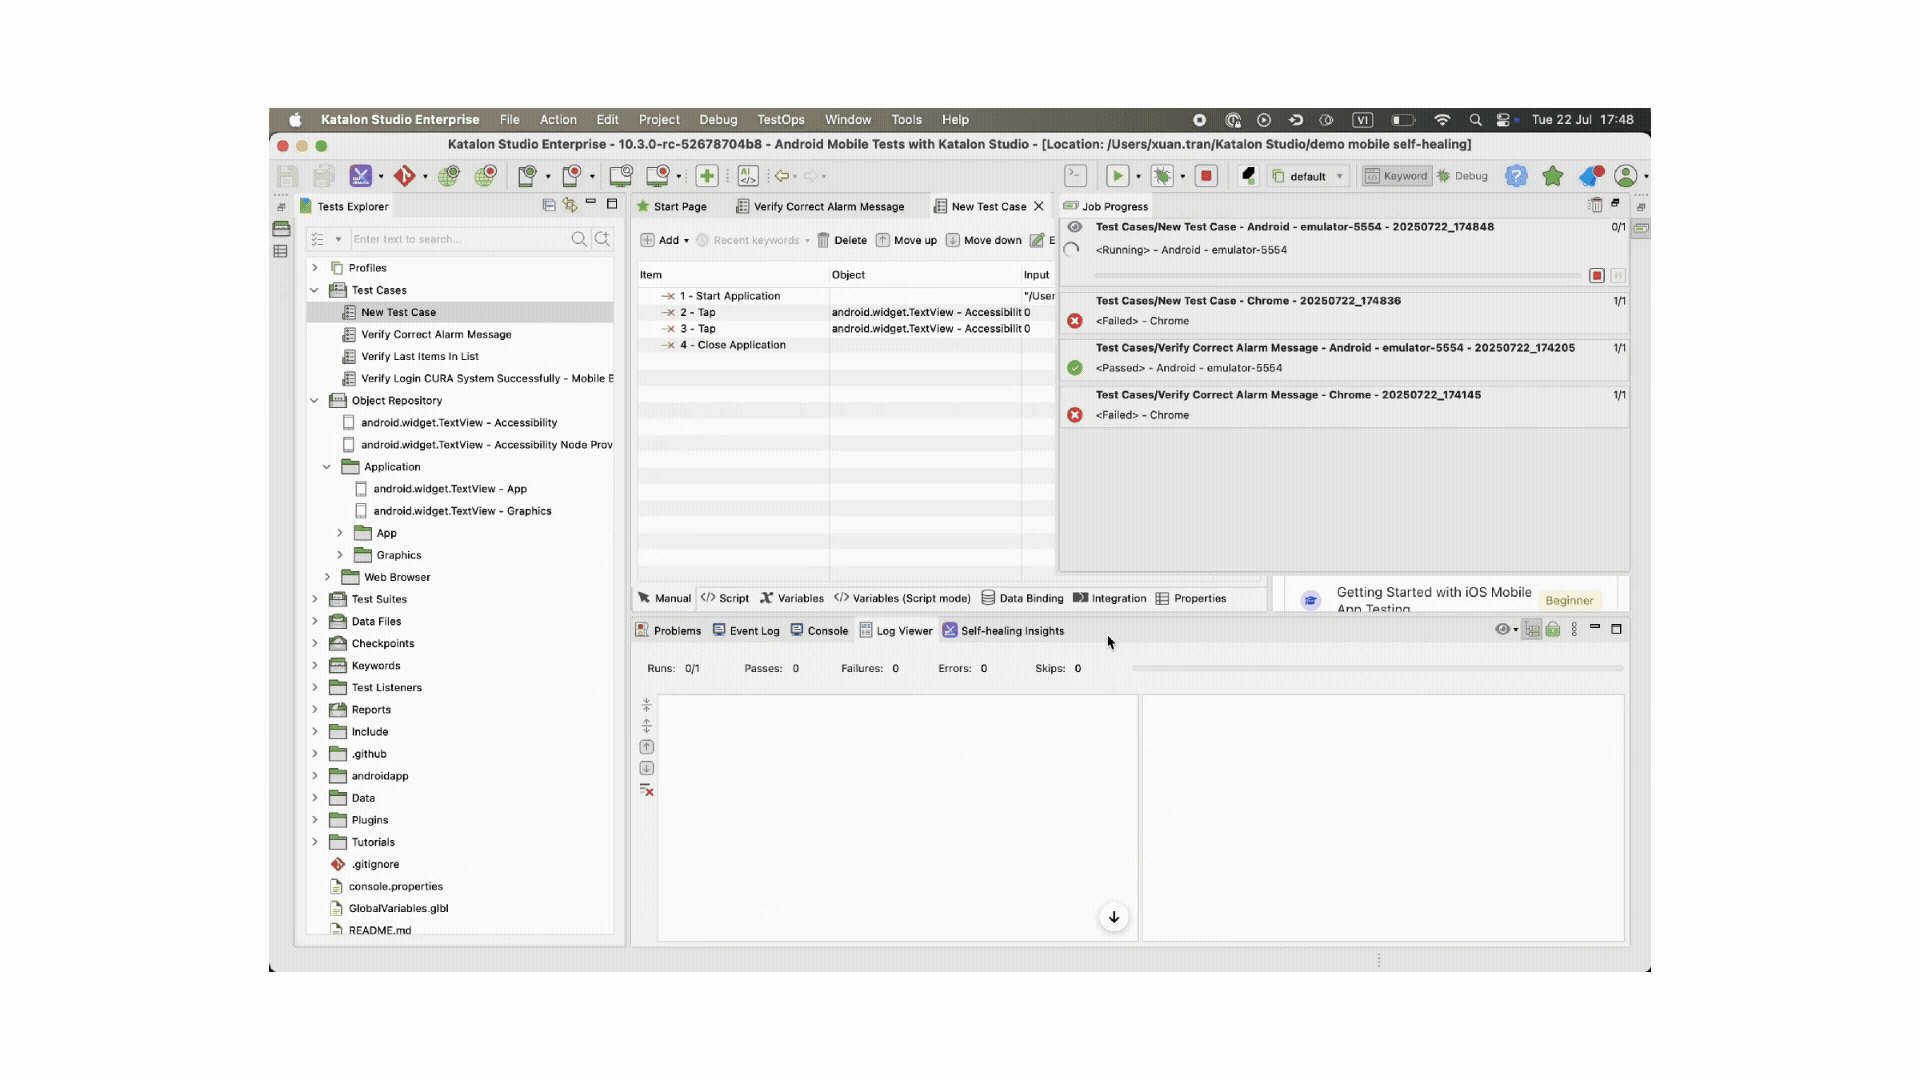Click the Delete button
This screenshot has height=1080, width=1920.
tap(842, 240)
